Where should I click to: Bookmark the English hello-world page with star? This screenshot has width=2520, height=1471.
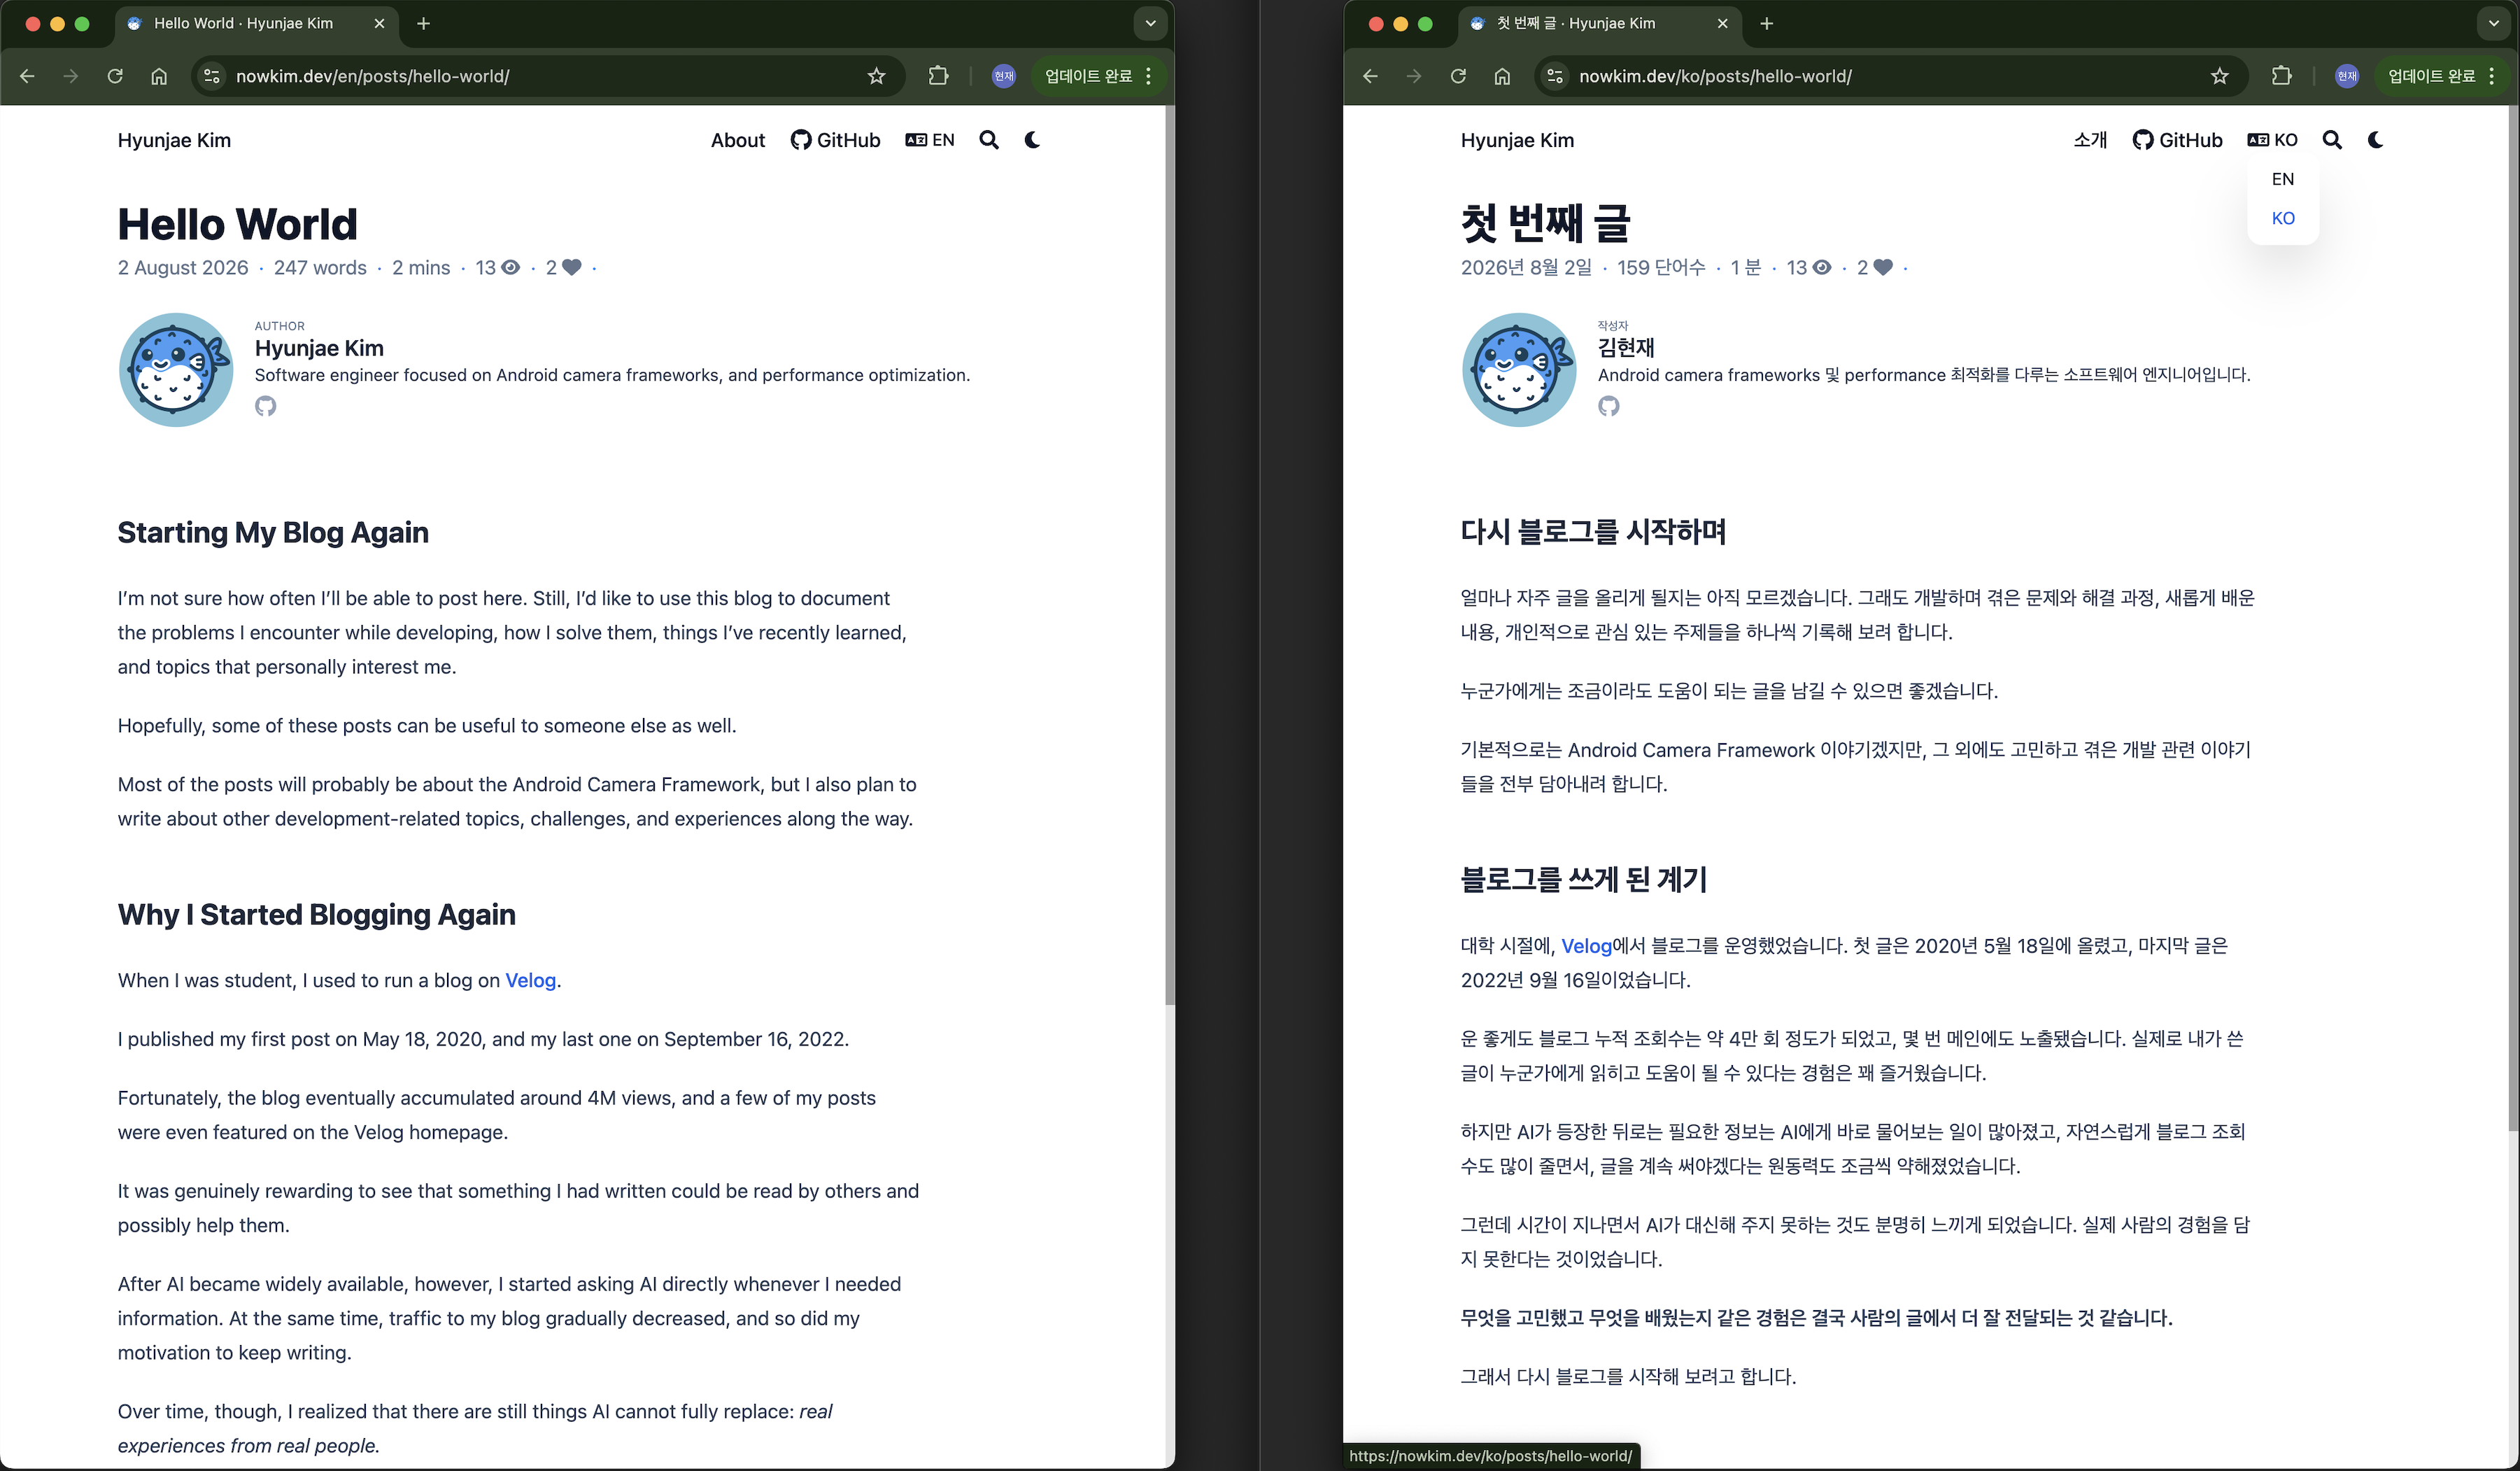[876, 76]
